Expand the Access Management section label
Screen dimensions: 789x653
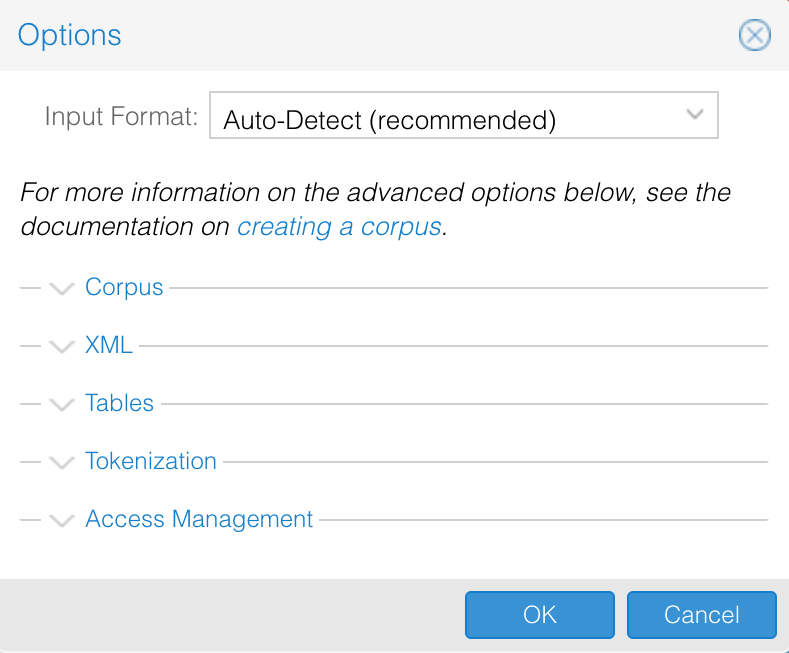199,519
